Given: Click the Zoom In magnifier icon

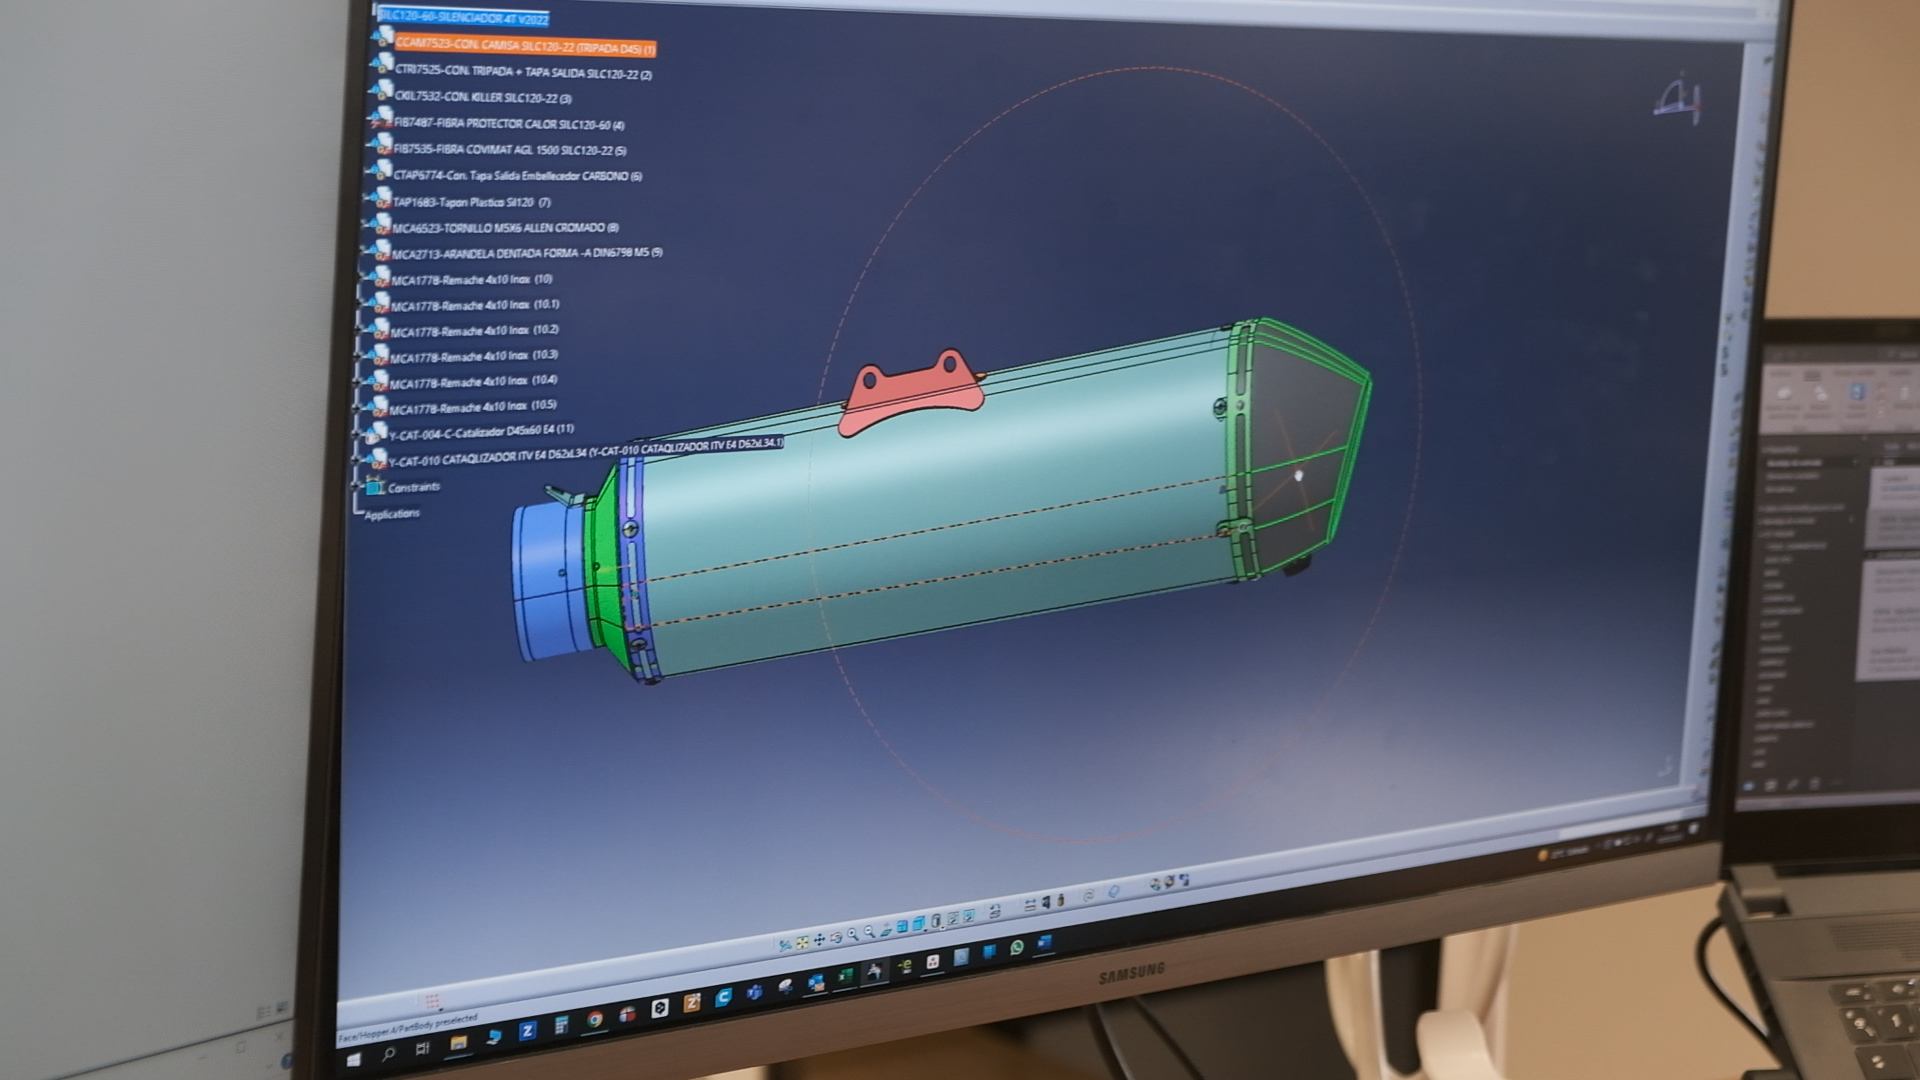Looking at the screenshot, I should (x=853, y=934).
